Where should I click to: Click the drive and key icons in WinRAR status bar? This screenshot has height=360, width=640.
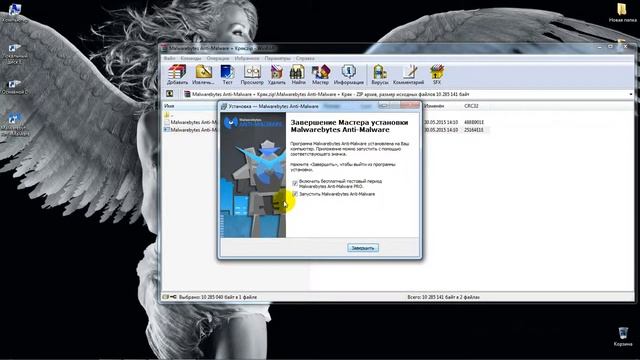(169, 297)
